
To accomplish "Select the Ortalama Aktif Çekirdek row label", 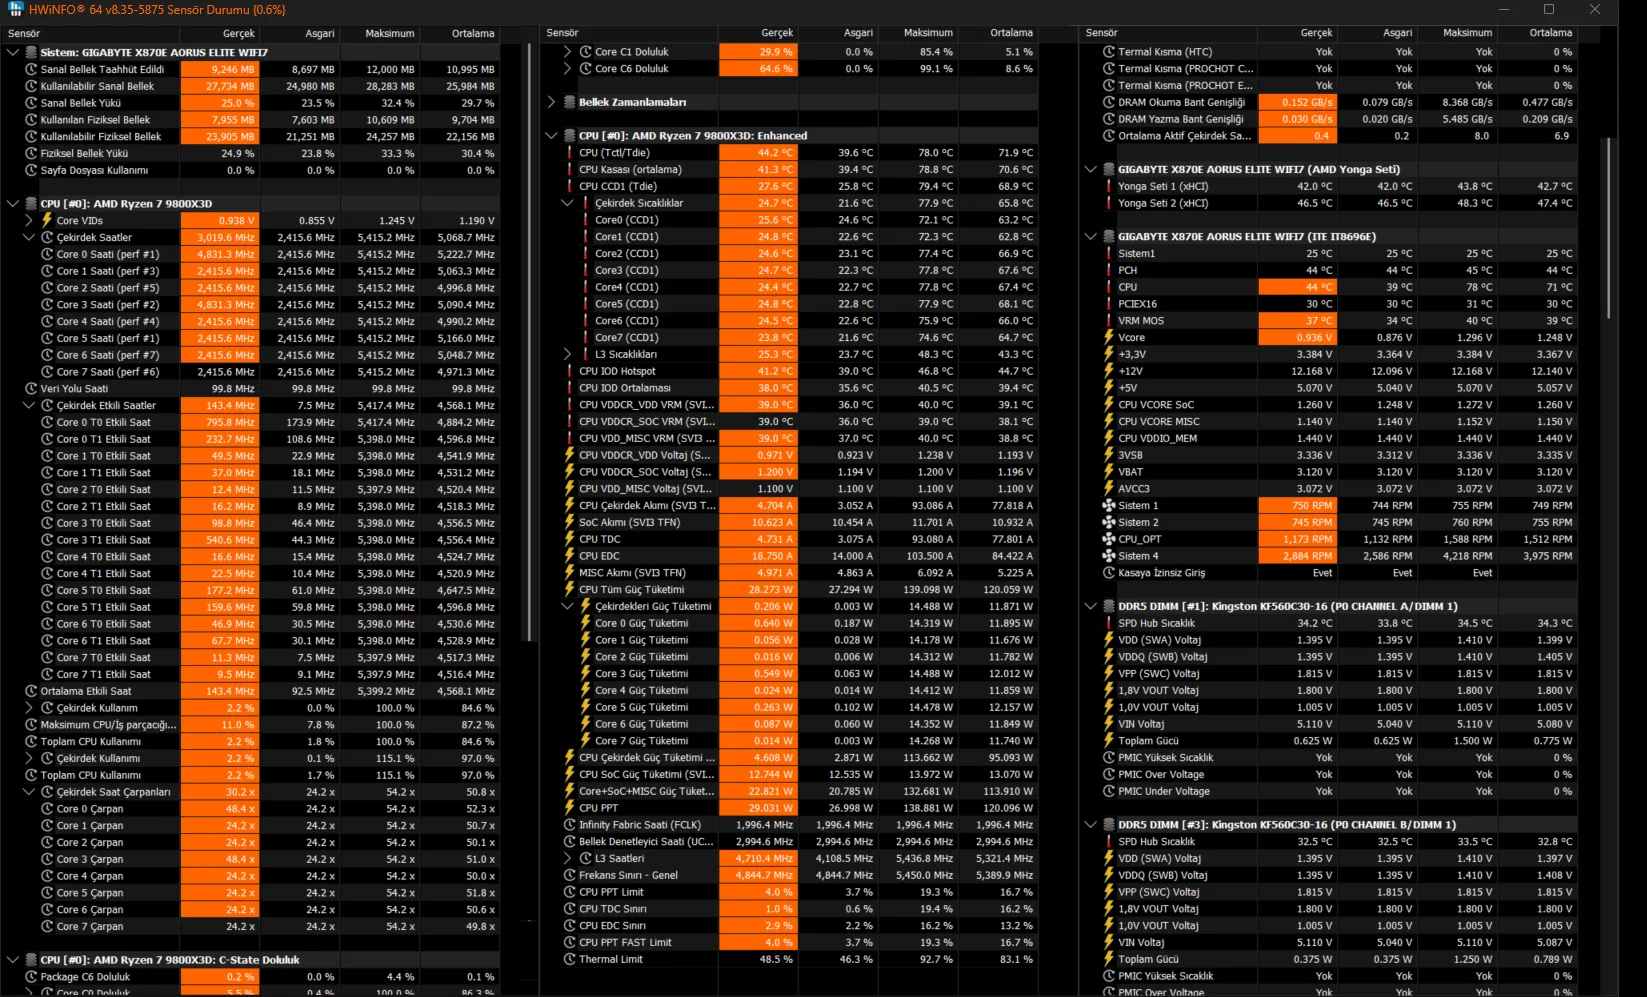I will (1184, 136).
